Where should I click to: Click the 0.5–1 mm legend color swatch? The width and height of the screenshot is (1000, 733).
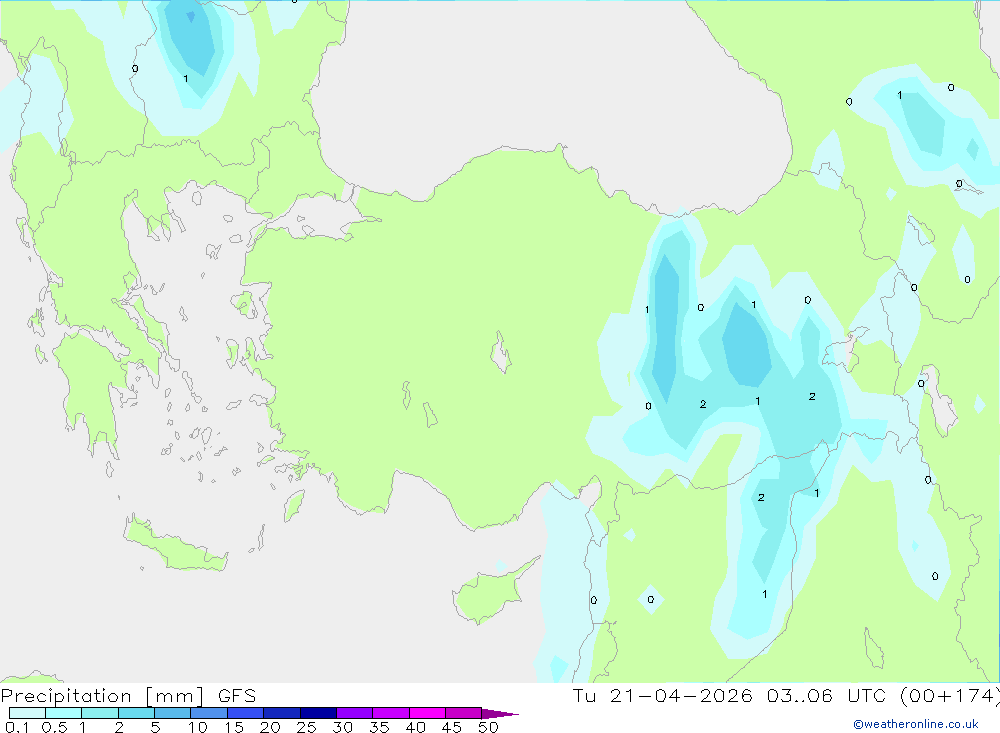tap(64, 713)
